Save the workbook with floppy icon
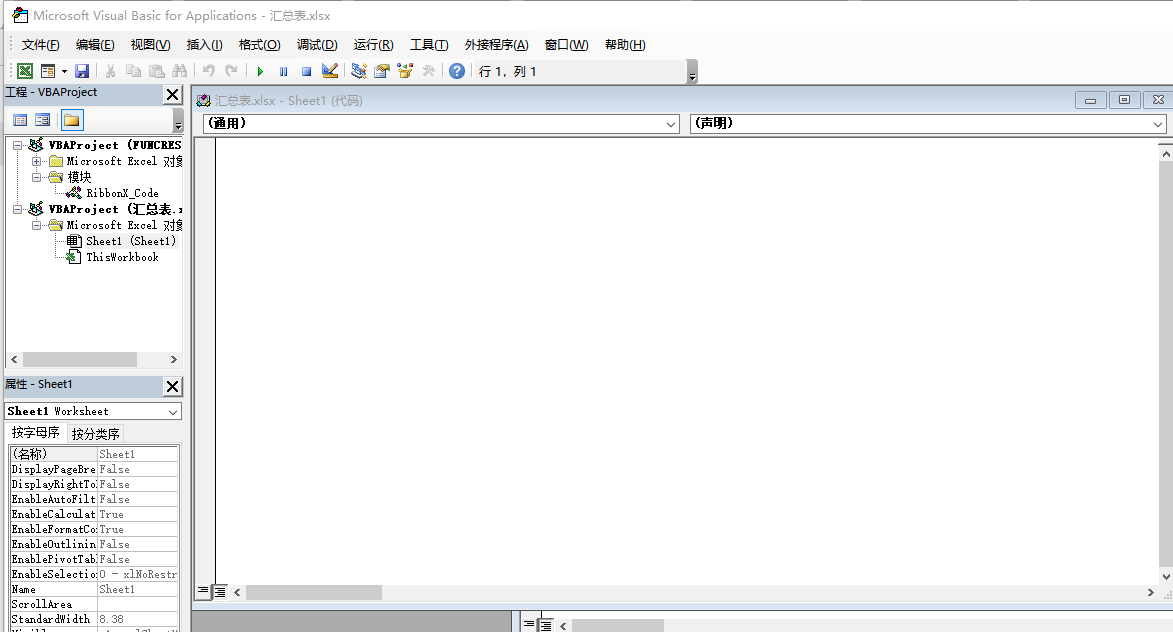 [x=82, y=71]
